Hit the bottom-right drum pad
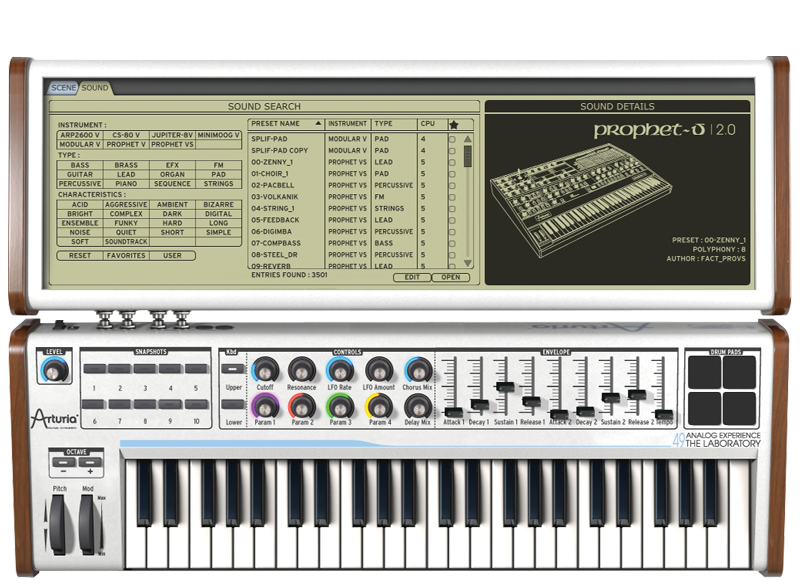This screenshot has width=800, height=585. point(739,408)
